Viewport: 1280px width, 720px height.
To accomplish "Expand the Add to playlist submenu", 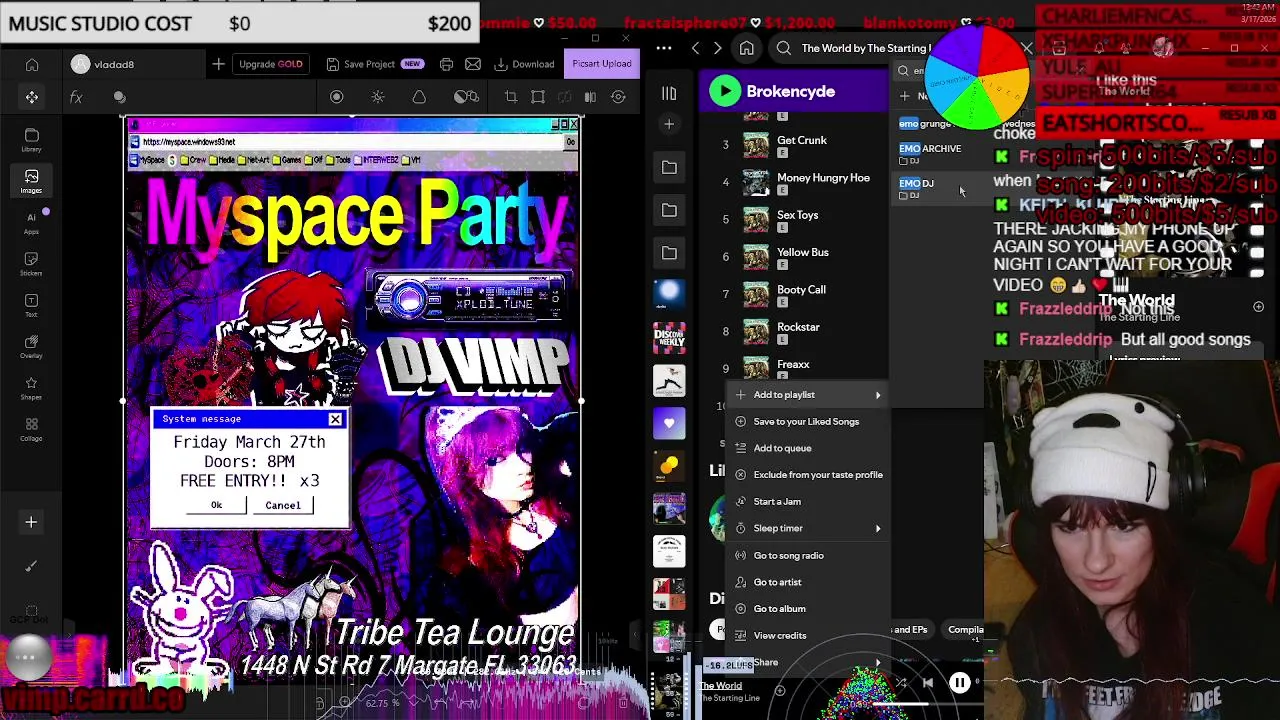I will coord(810,394).
